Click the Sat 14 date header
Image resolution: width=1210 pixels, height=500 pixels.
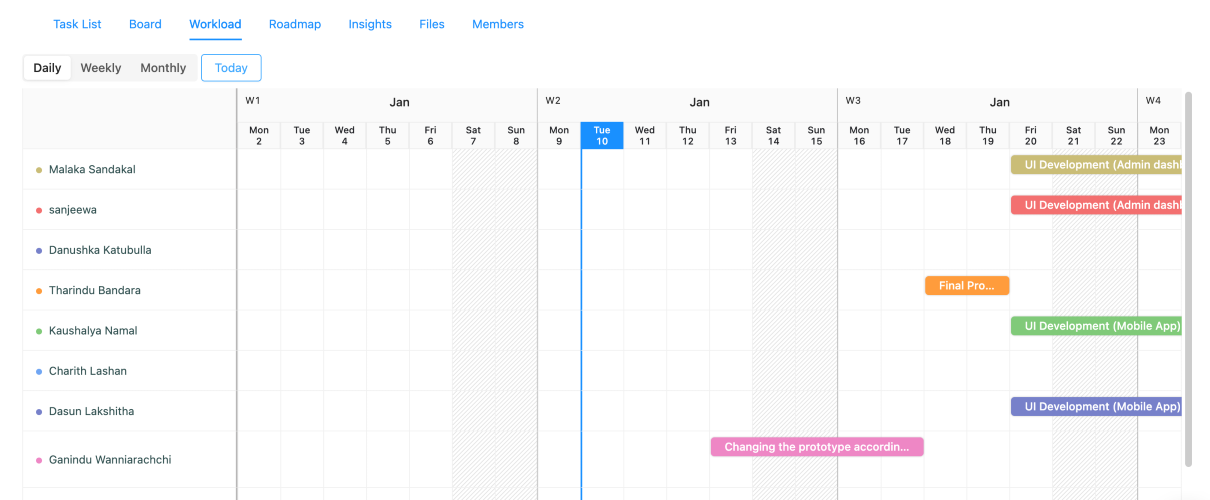tap(774, 136)
